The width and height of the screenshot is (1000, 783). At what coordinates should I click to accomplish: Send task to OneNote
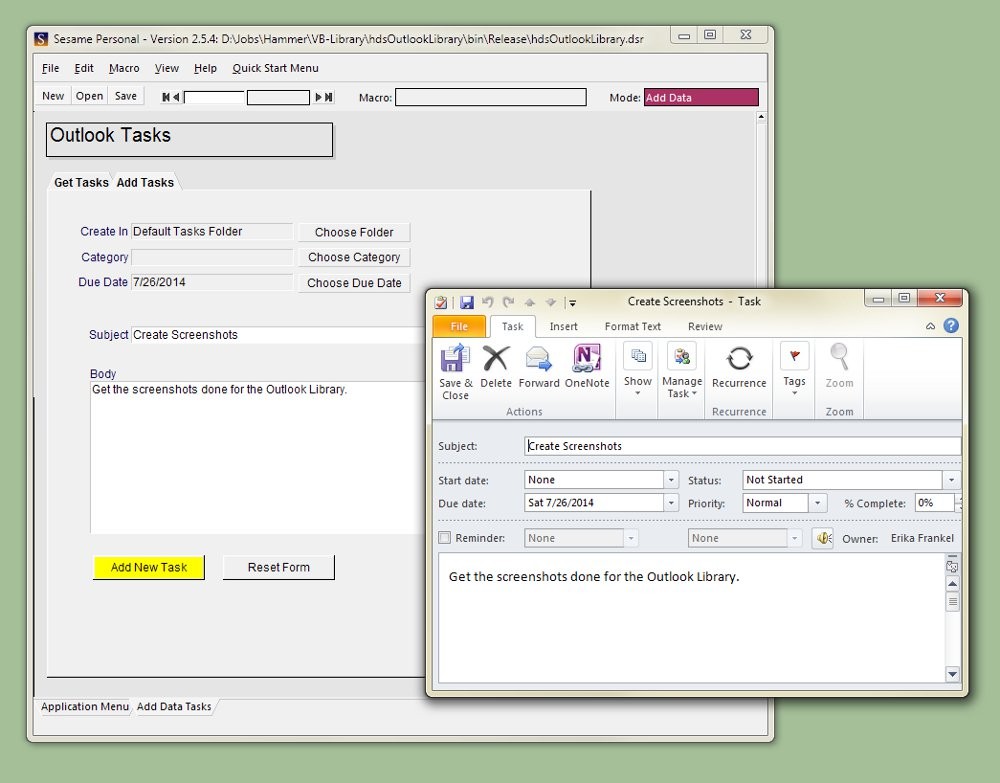pyautogui.click(x=587, y=366)
